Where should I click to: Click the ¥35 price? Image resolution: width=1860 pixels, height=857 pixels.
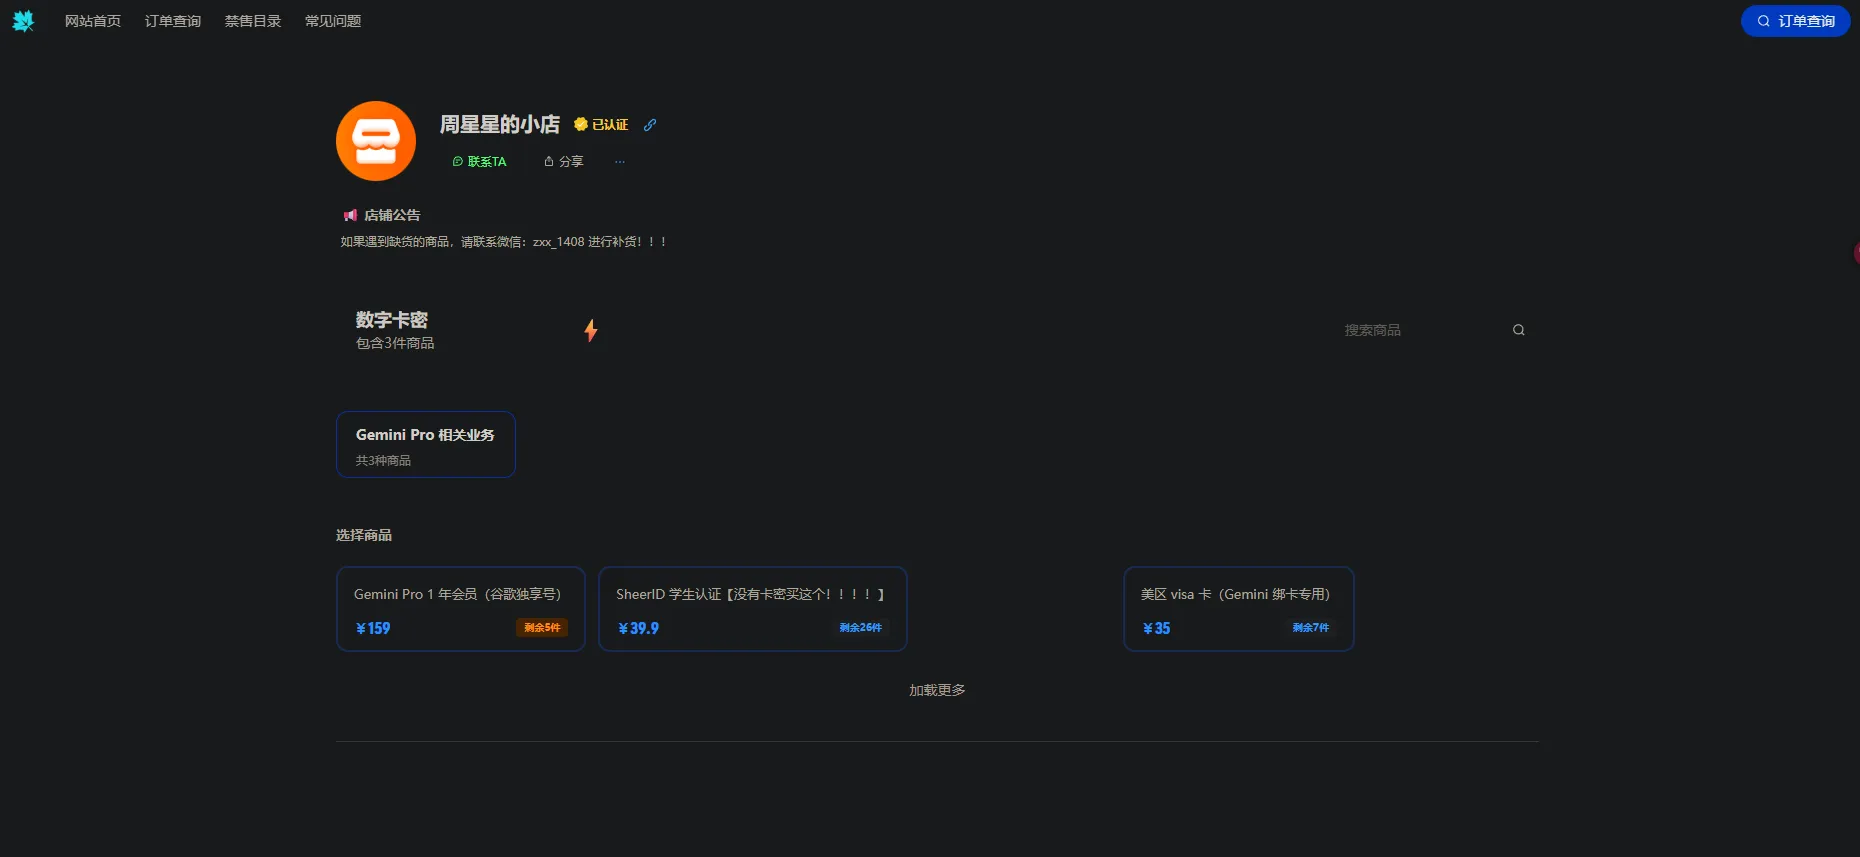1156,628
